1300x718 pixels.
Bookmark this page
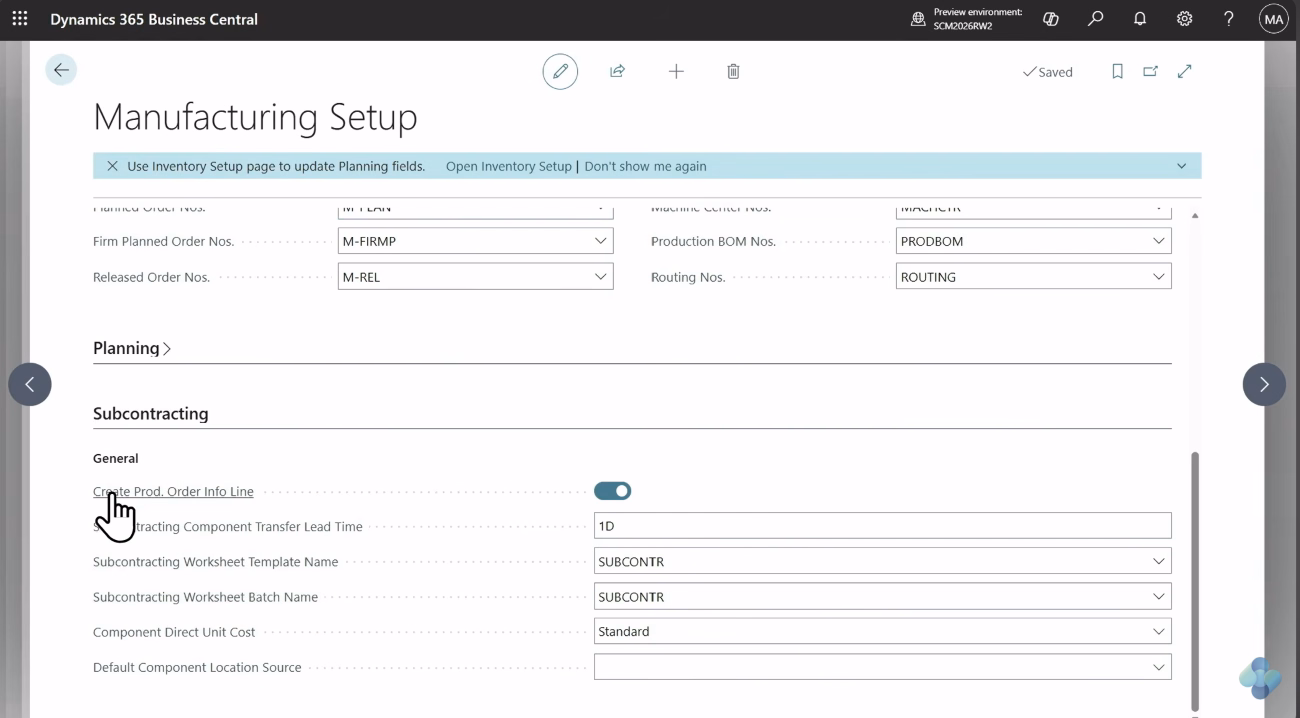point(1118,71)
